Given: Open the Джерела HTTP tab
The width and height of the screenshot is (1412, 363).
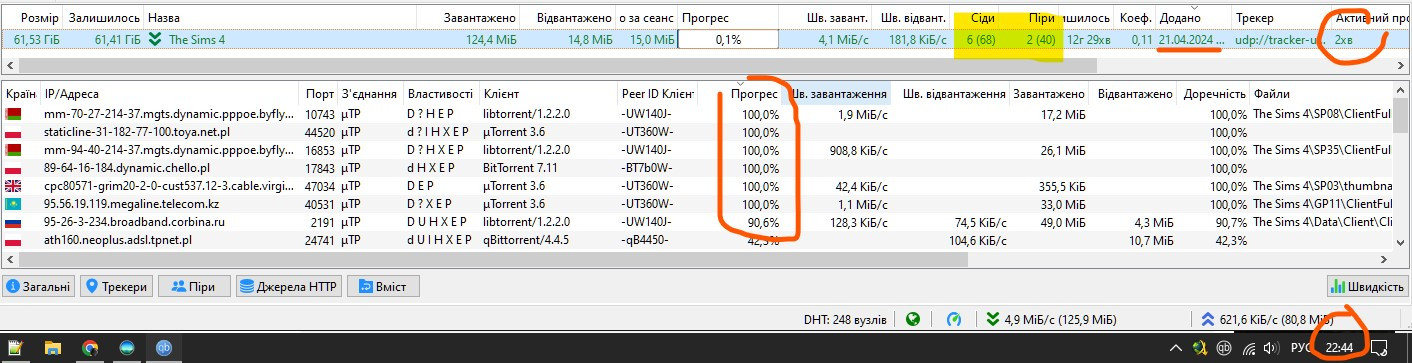Looking at the screenshot, I should pos(290,287).
